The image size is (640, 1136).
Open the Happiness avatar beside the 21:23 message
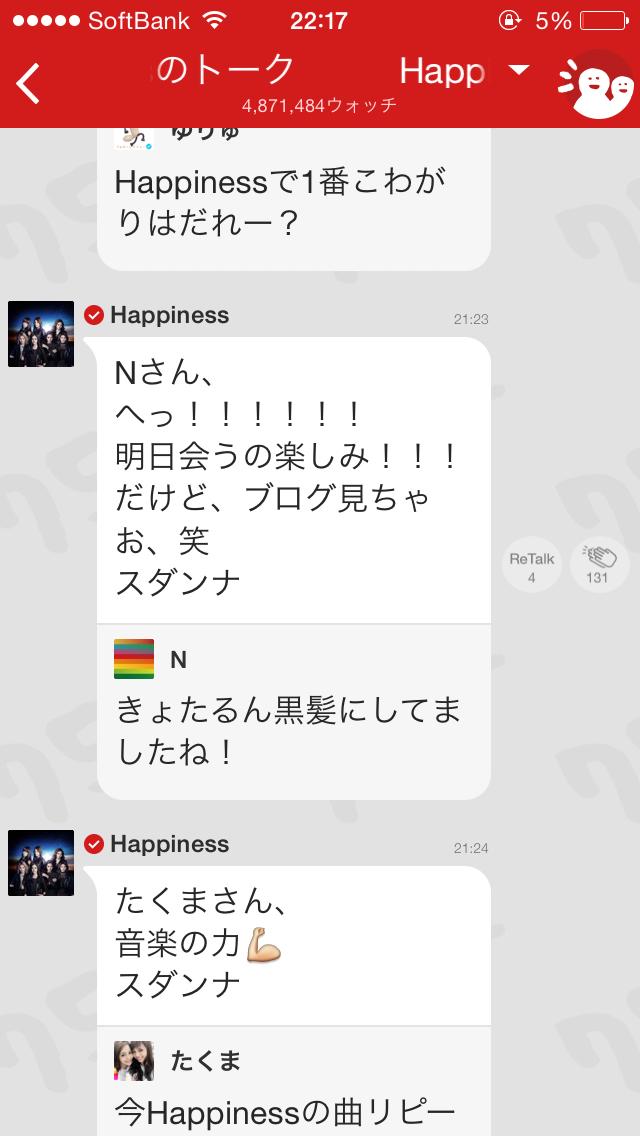[x=41, y=334]
